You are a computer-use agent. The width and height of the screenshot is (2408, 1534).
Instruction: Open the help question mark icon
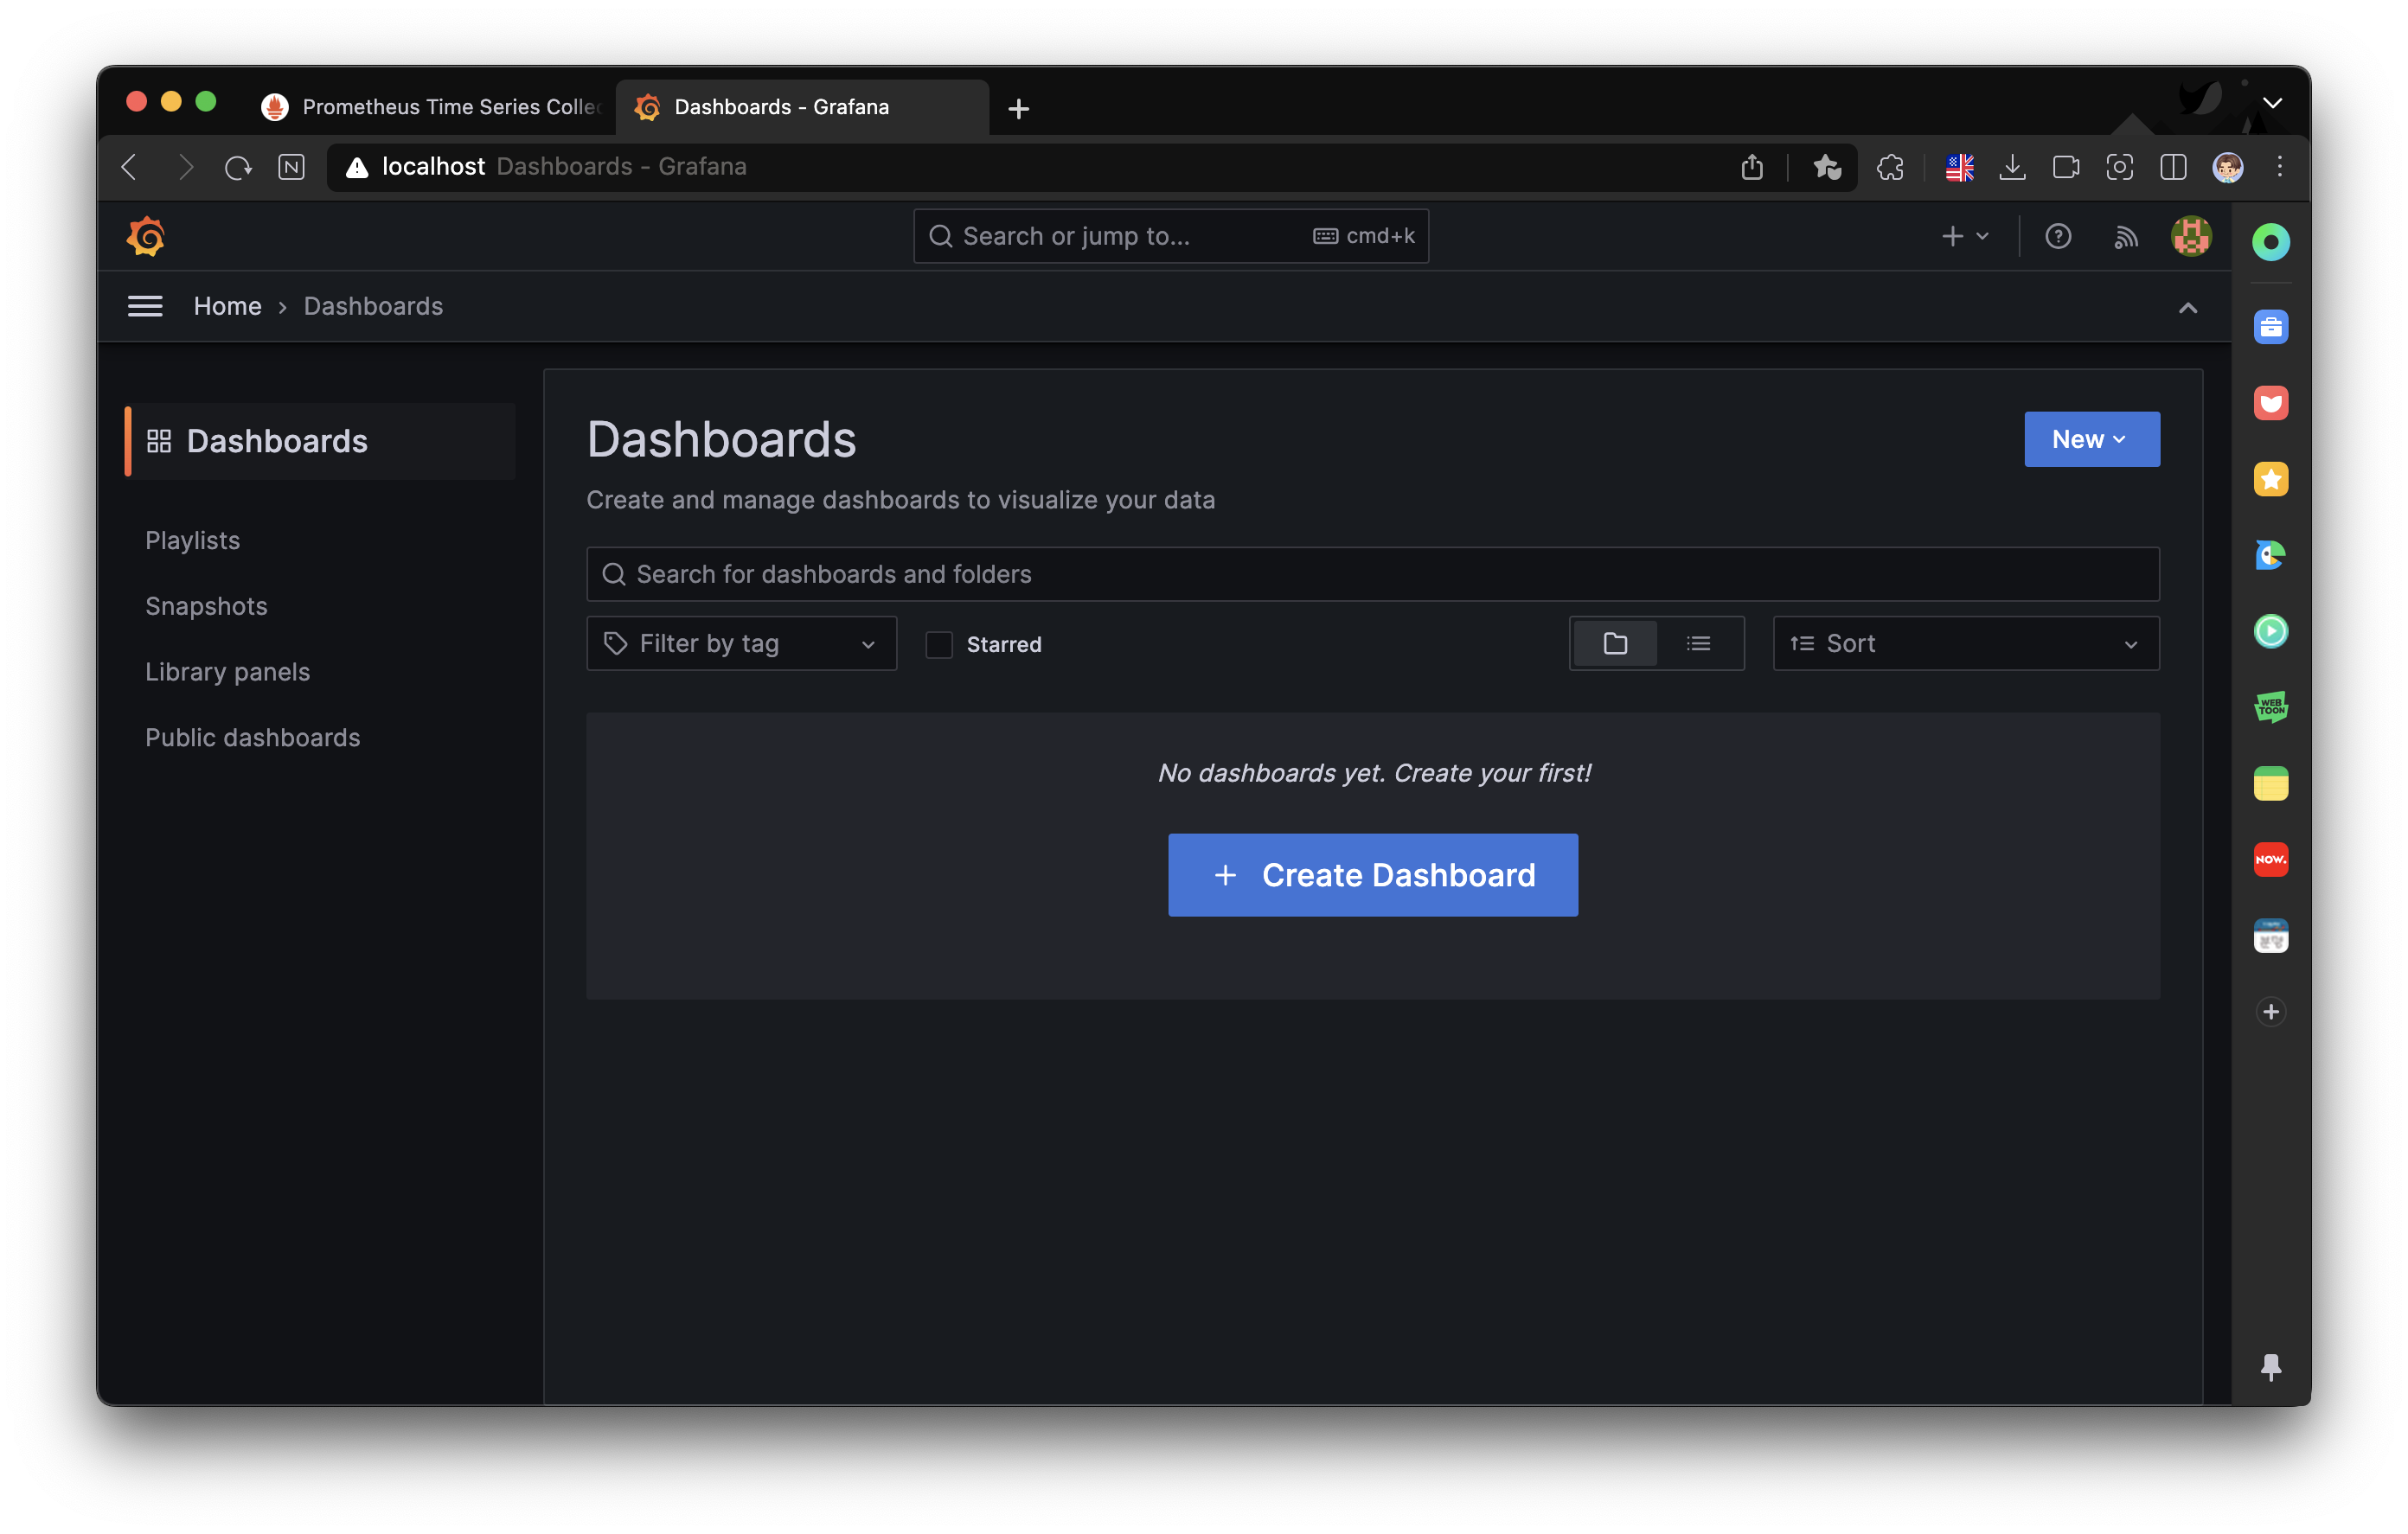click(x=2057, y=237)
